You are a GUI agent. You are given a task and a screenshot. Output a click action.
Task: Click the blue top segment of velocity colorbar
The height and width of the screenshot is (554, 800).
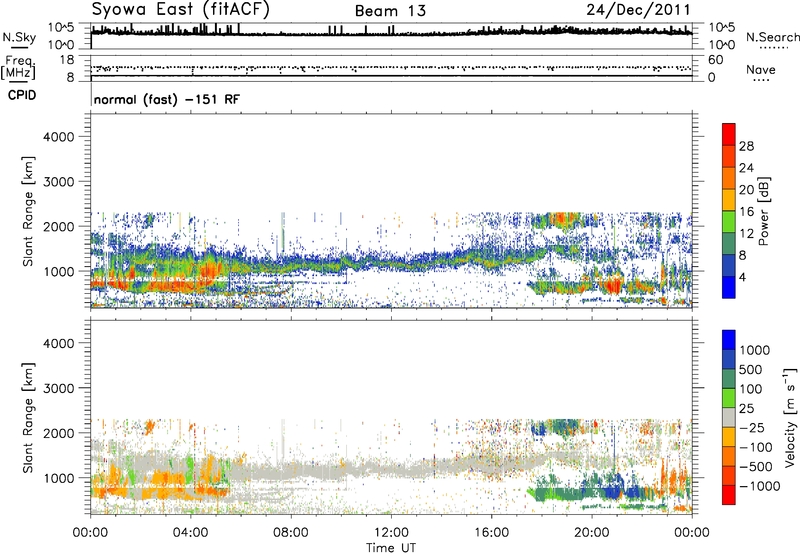(729, 340)
